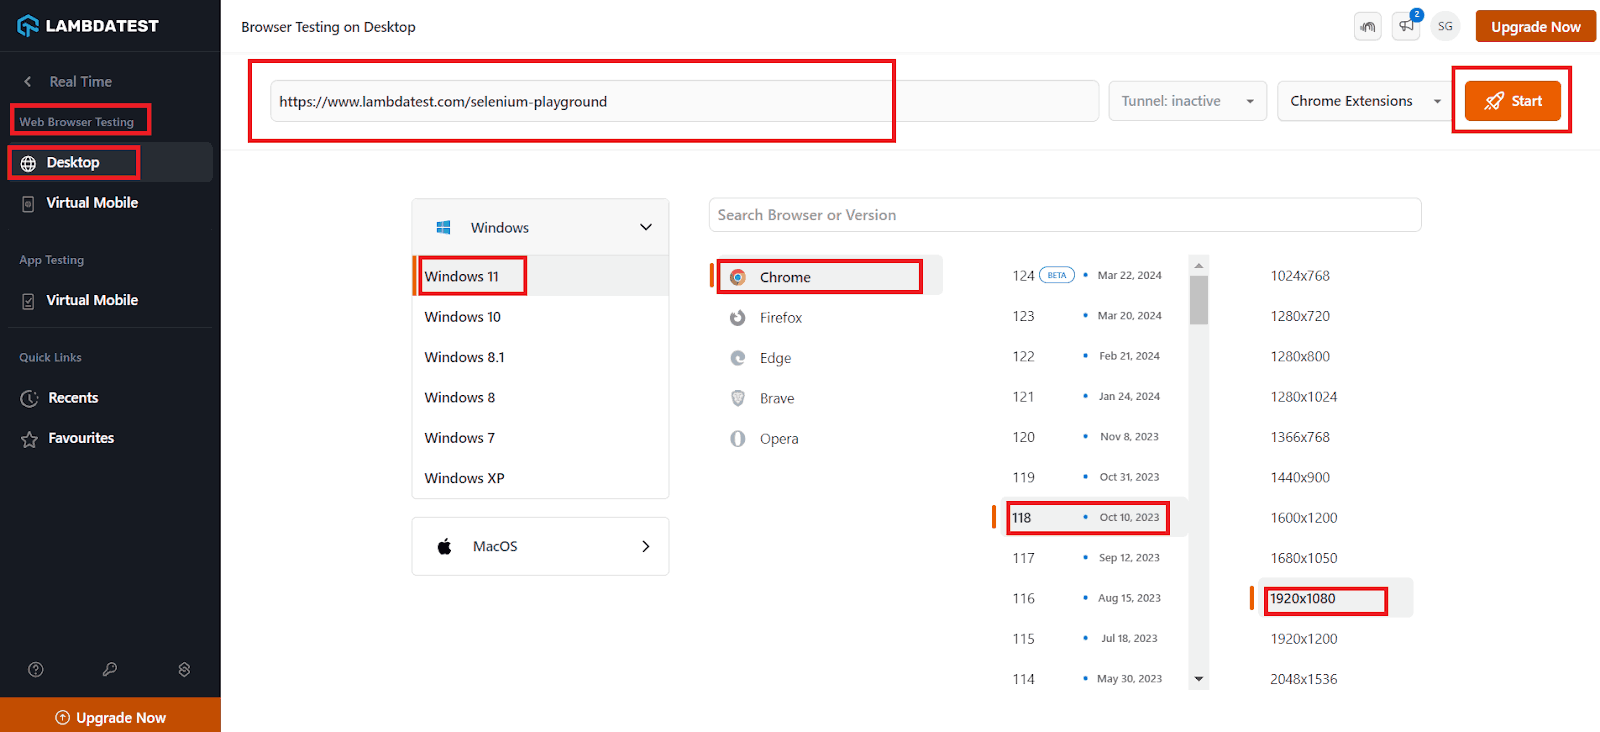Click version list scrollbar up arrow
1600x732 pixels.
(x=1199, y=265)
